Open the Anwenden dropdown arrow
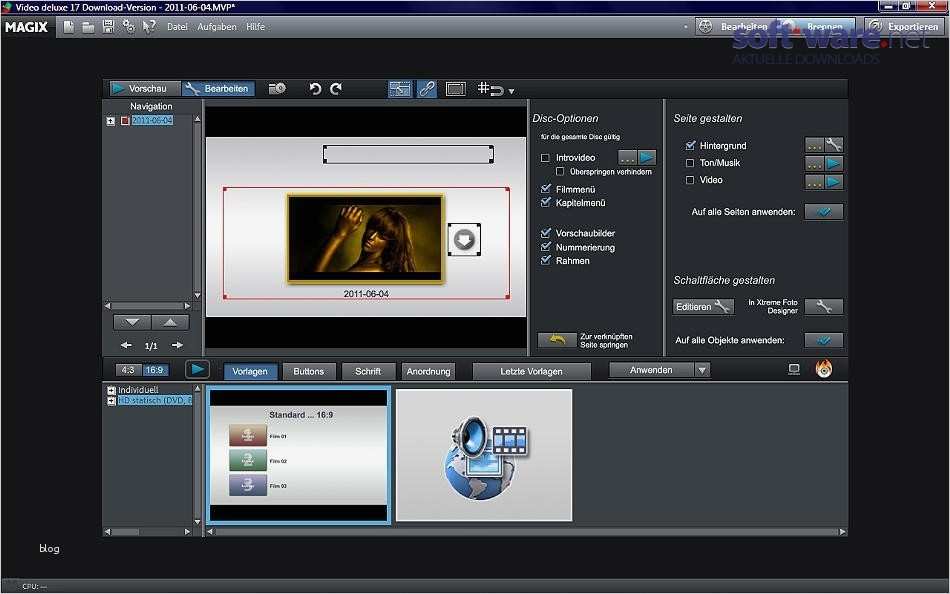The height and width of the screenshot is (594, 950). pyautogui.click(x=702, y=370)
